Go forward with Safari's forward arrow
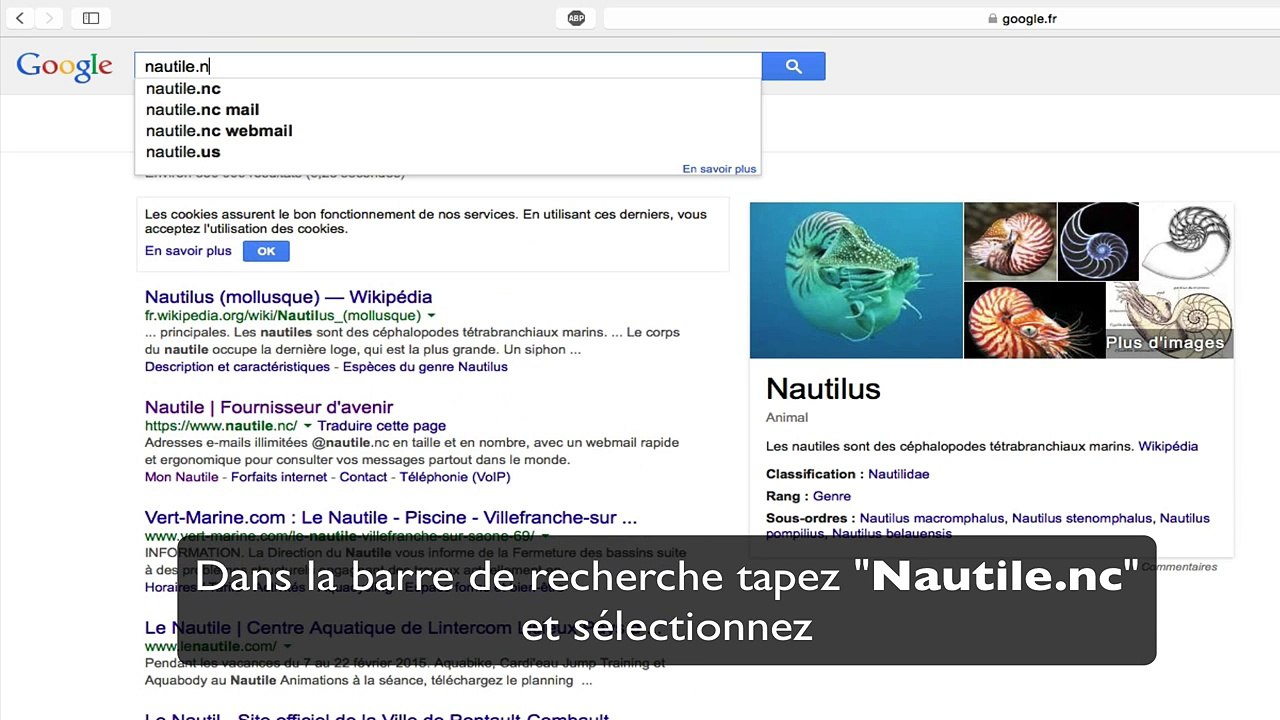This screenshot has height=720, width=1280. coord(48,18)
